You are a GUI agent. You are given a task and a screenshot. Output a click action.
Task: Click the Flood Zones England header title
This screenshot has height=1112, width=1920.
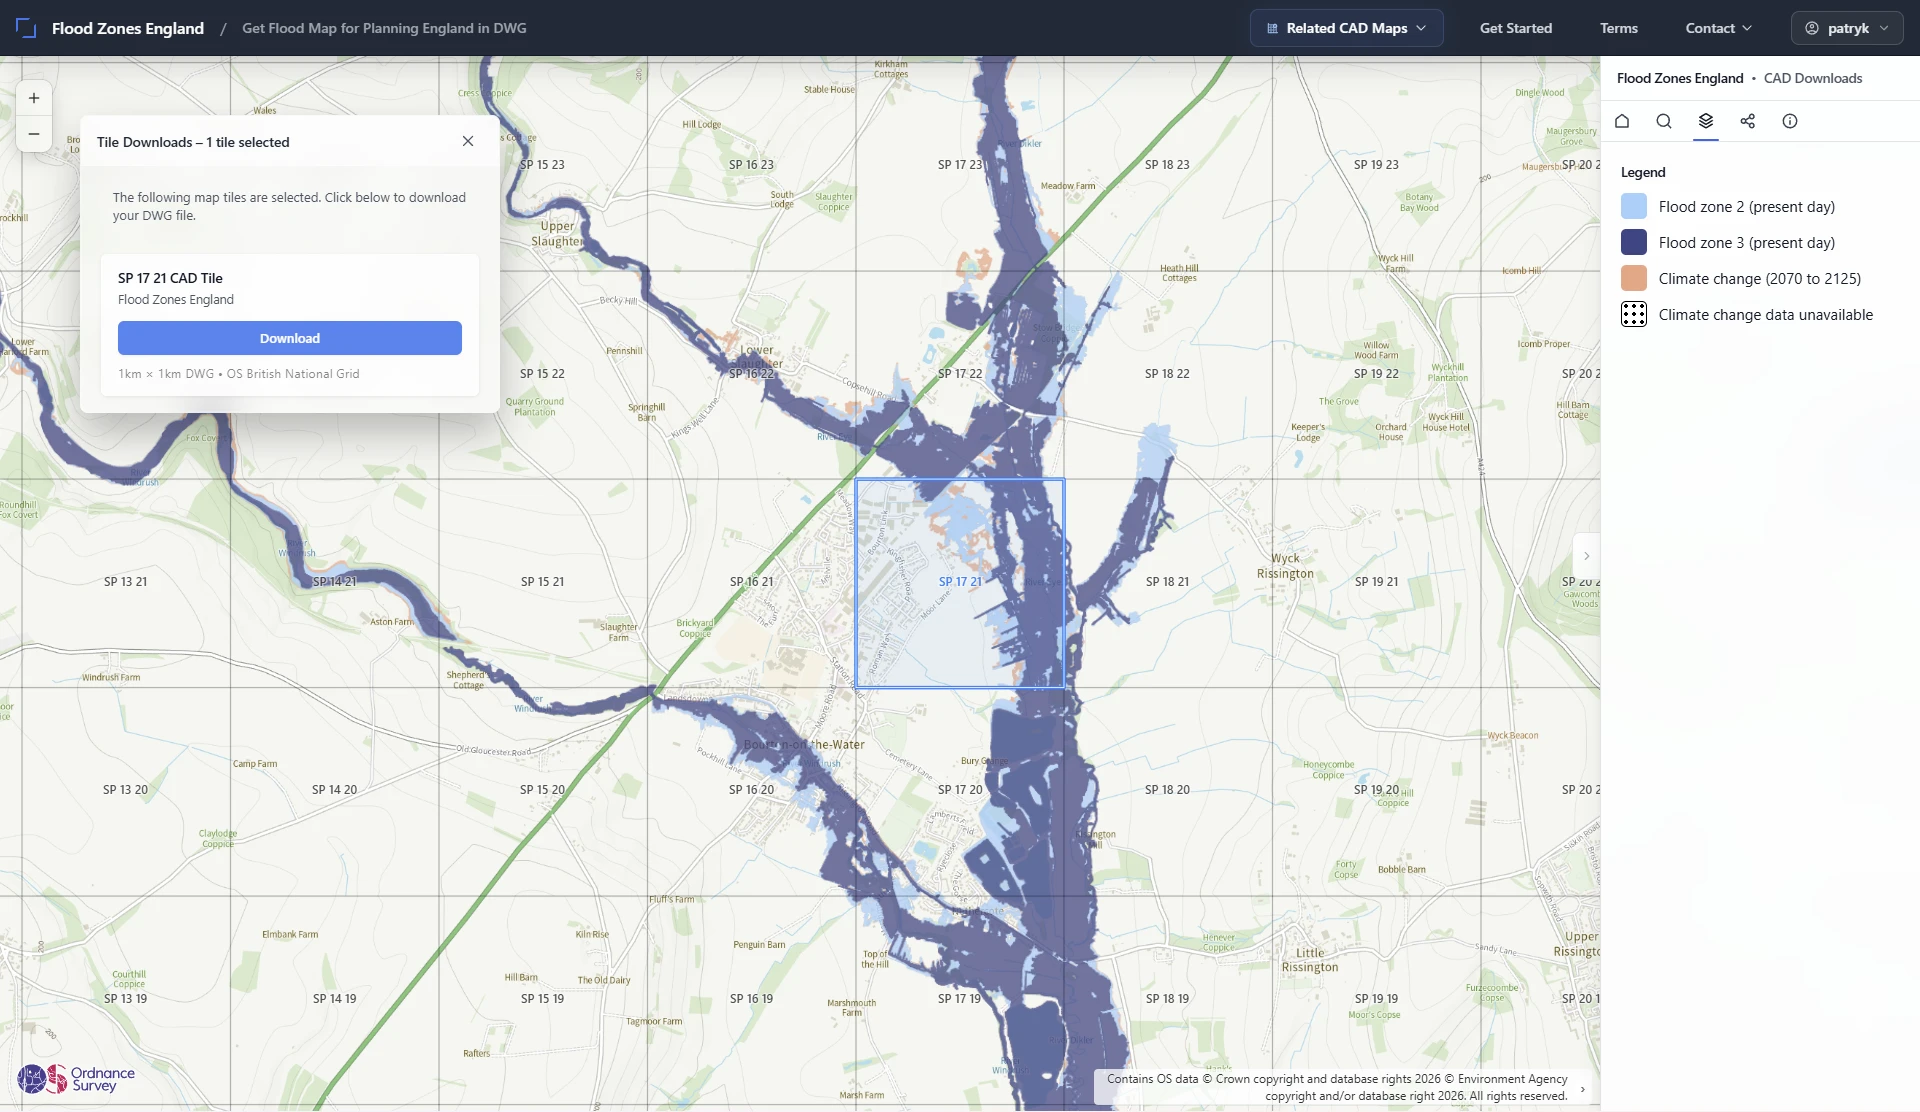(x=128, y=28)
